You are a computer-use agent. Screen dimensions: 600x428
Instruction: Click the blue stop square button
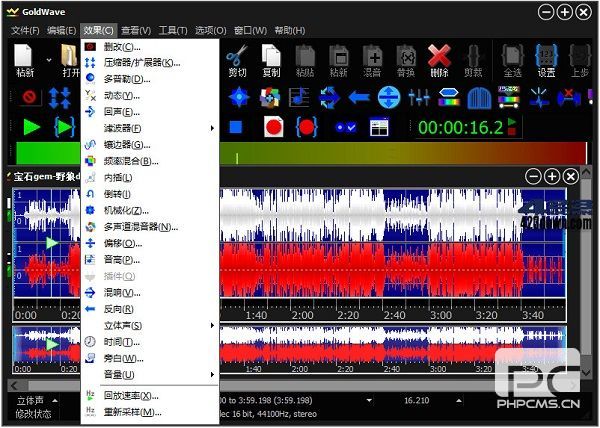[x=236, y=127]
